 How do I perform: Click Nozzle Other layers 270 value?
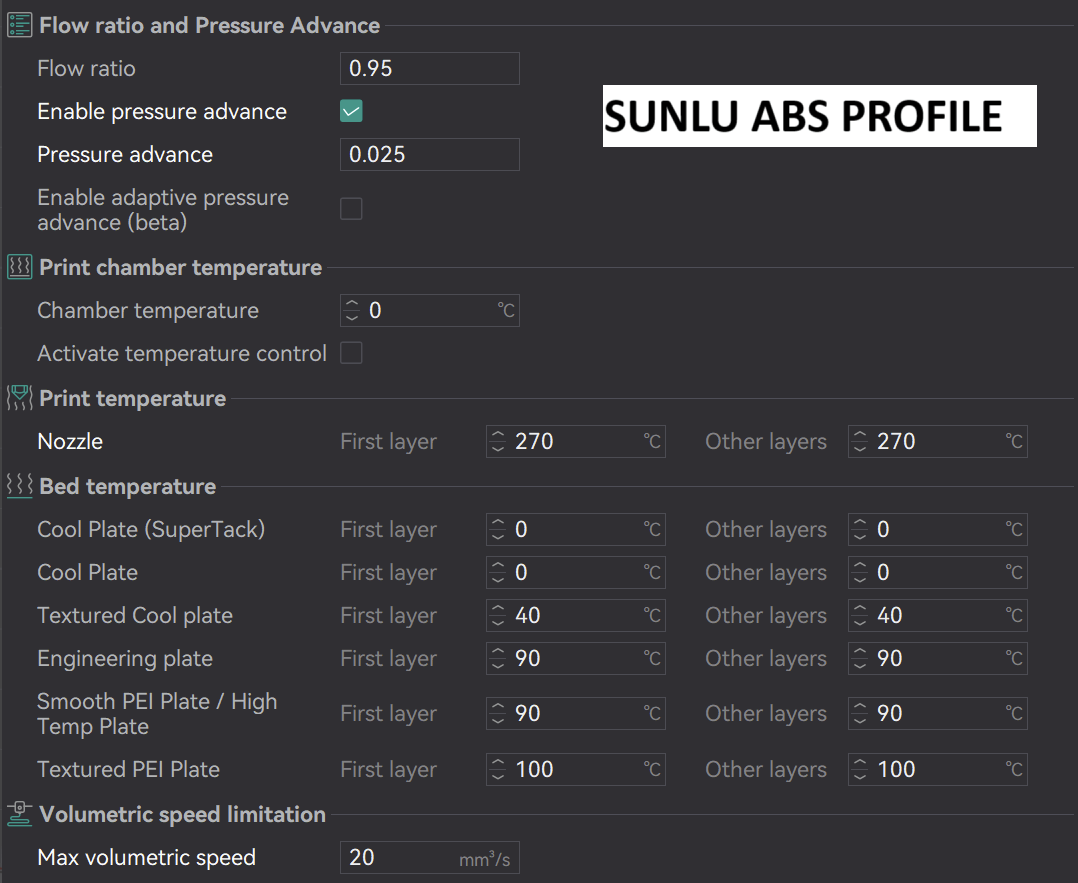(896, 442)
